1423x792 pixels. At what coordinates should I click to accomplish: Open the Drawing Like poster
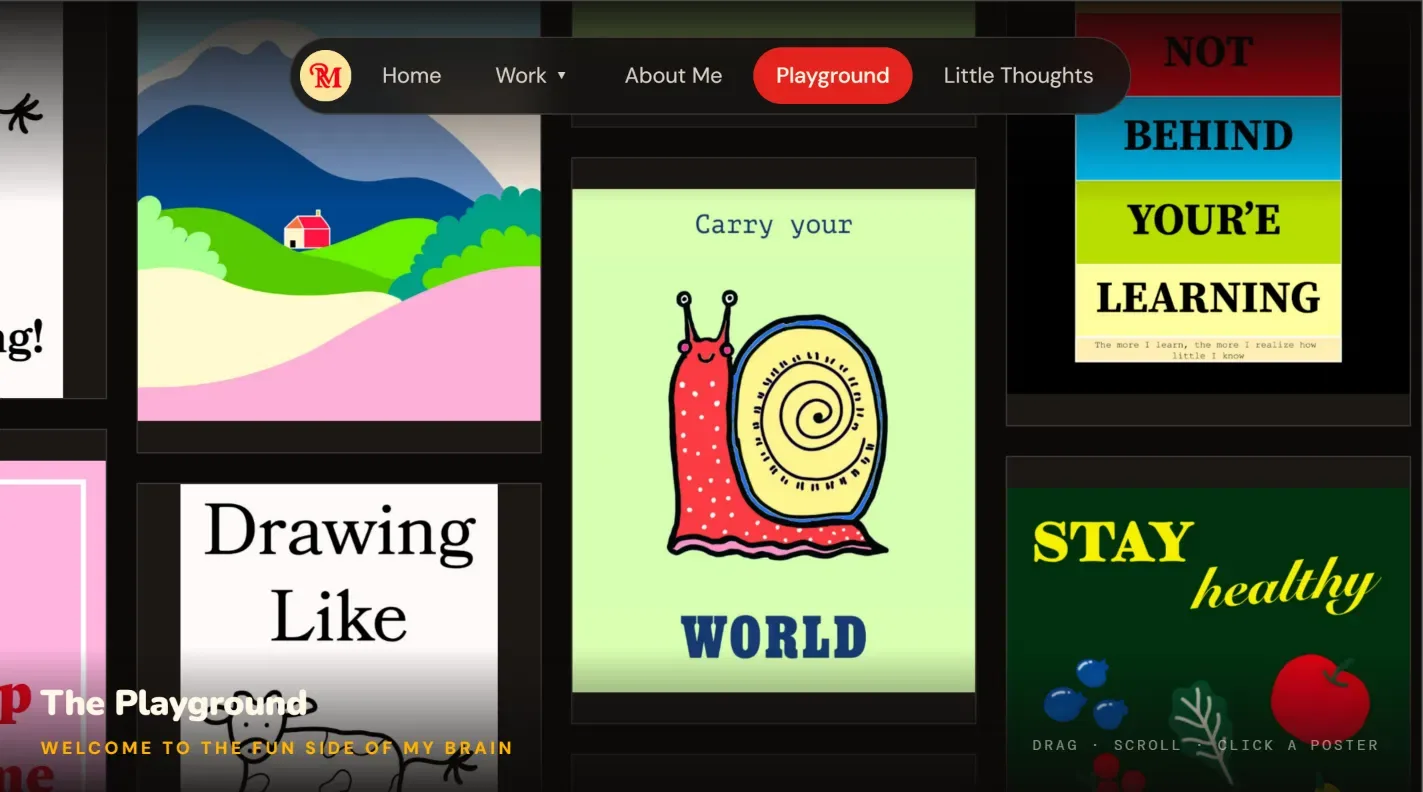click(339, 638)
